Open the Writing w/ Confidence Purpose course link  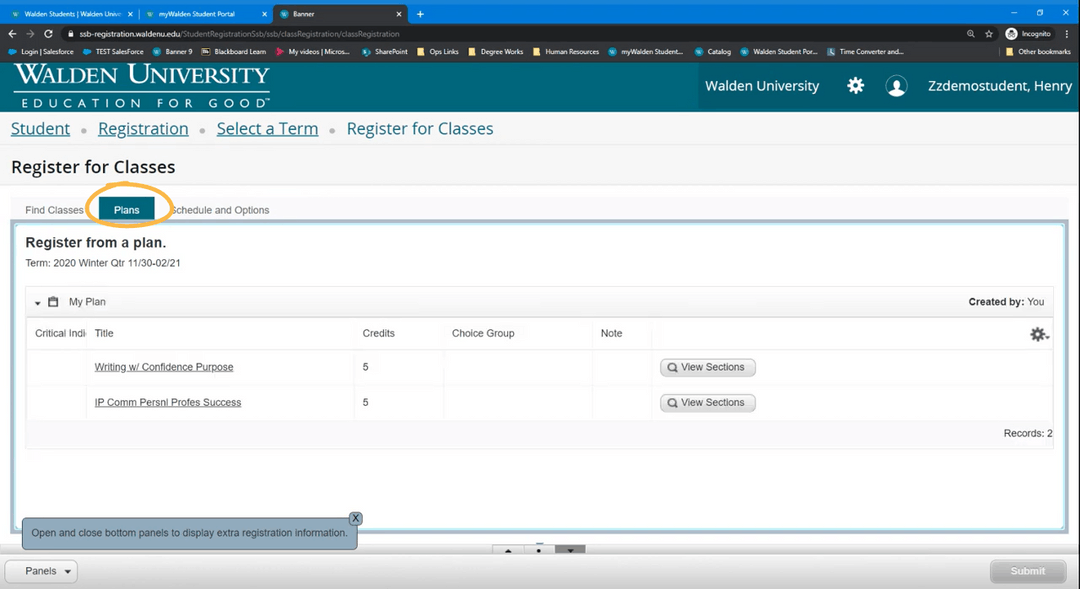[x=163, y=366]
